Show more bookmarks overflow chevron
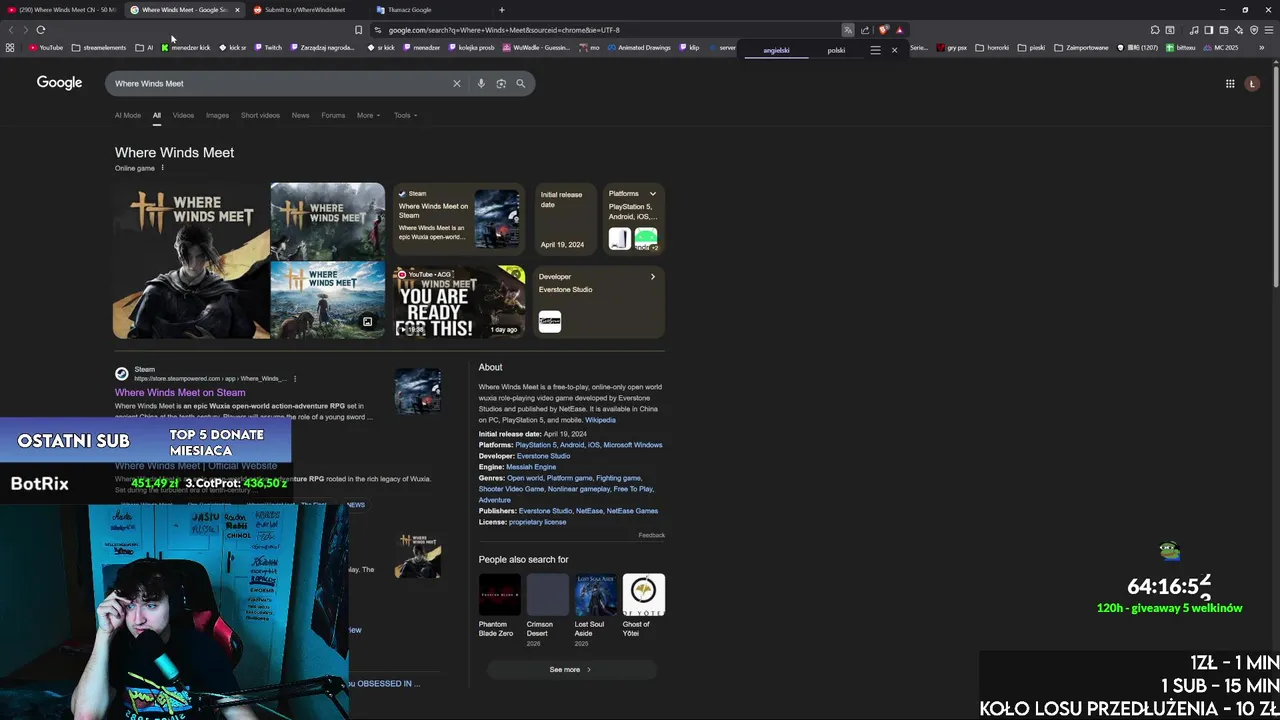Viewport: 1280px width, 720px height. 1261,48
